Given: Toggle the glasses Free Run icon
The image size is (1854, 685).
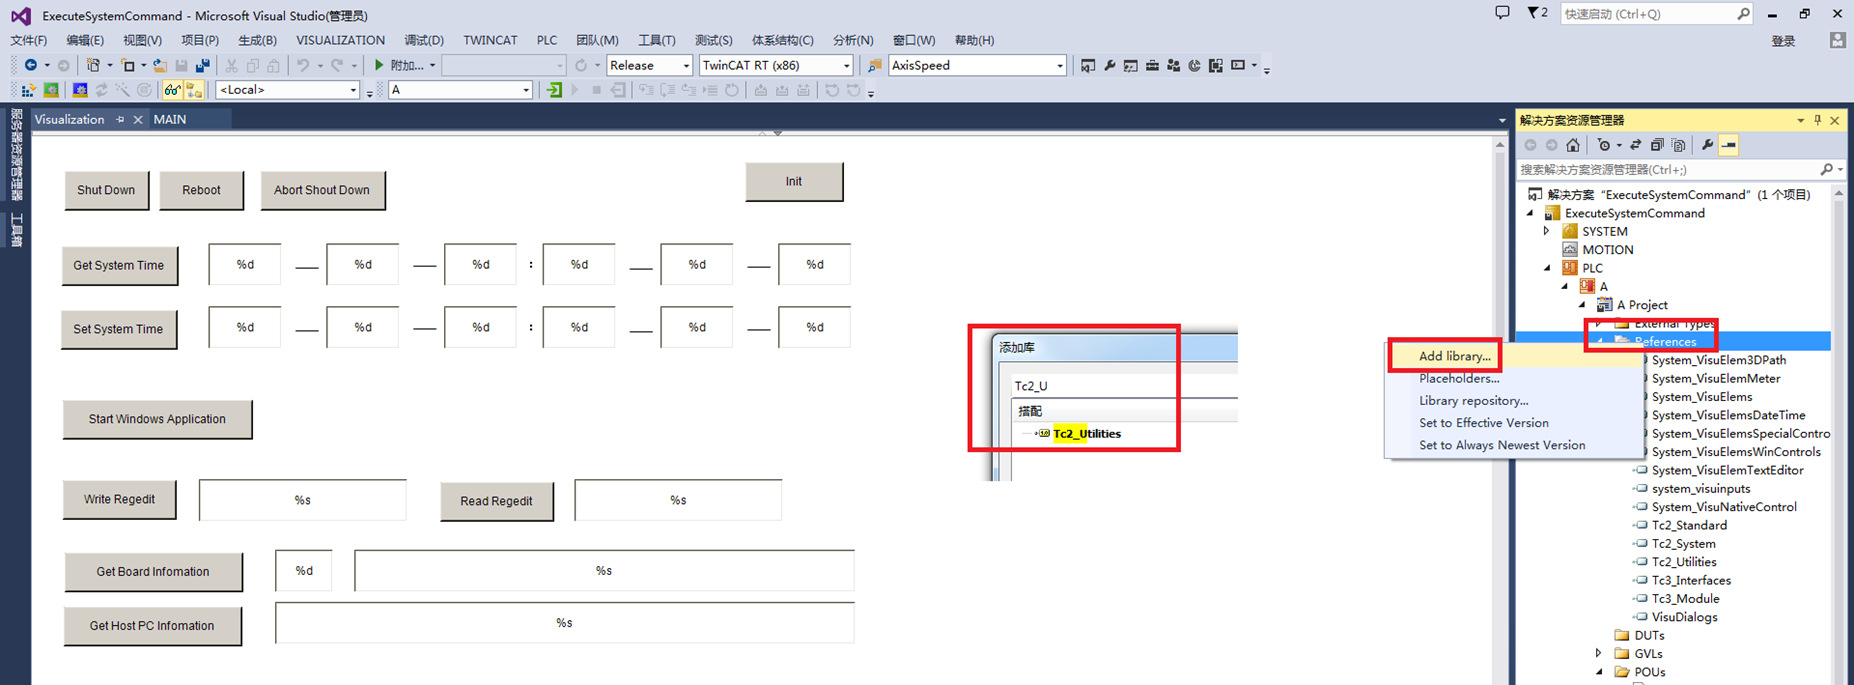Looking at the screenshot, I should 173,90.
